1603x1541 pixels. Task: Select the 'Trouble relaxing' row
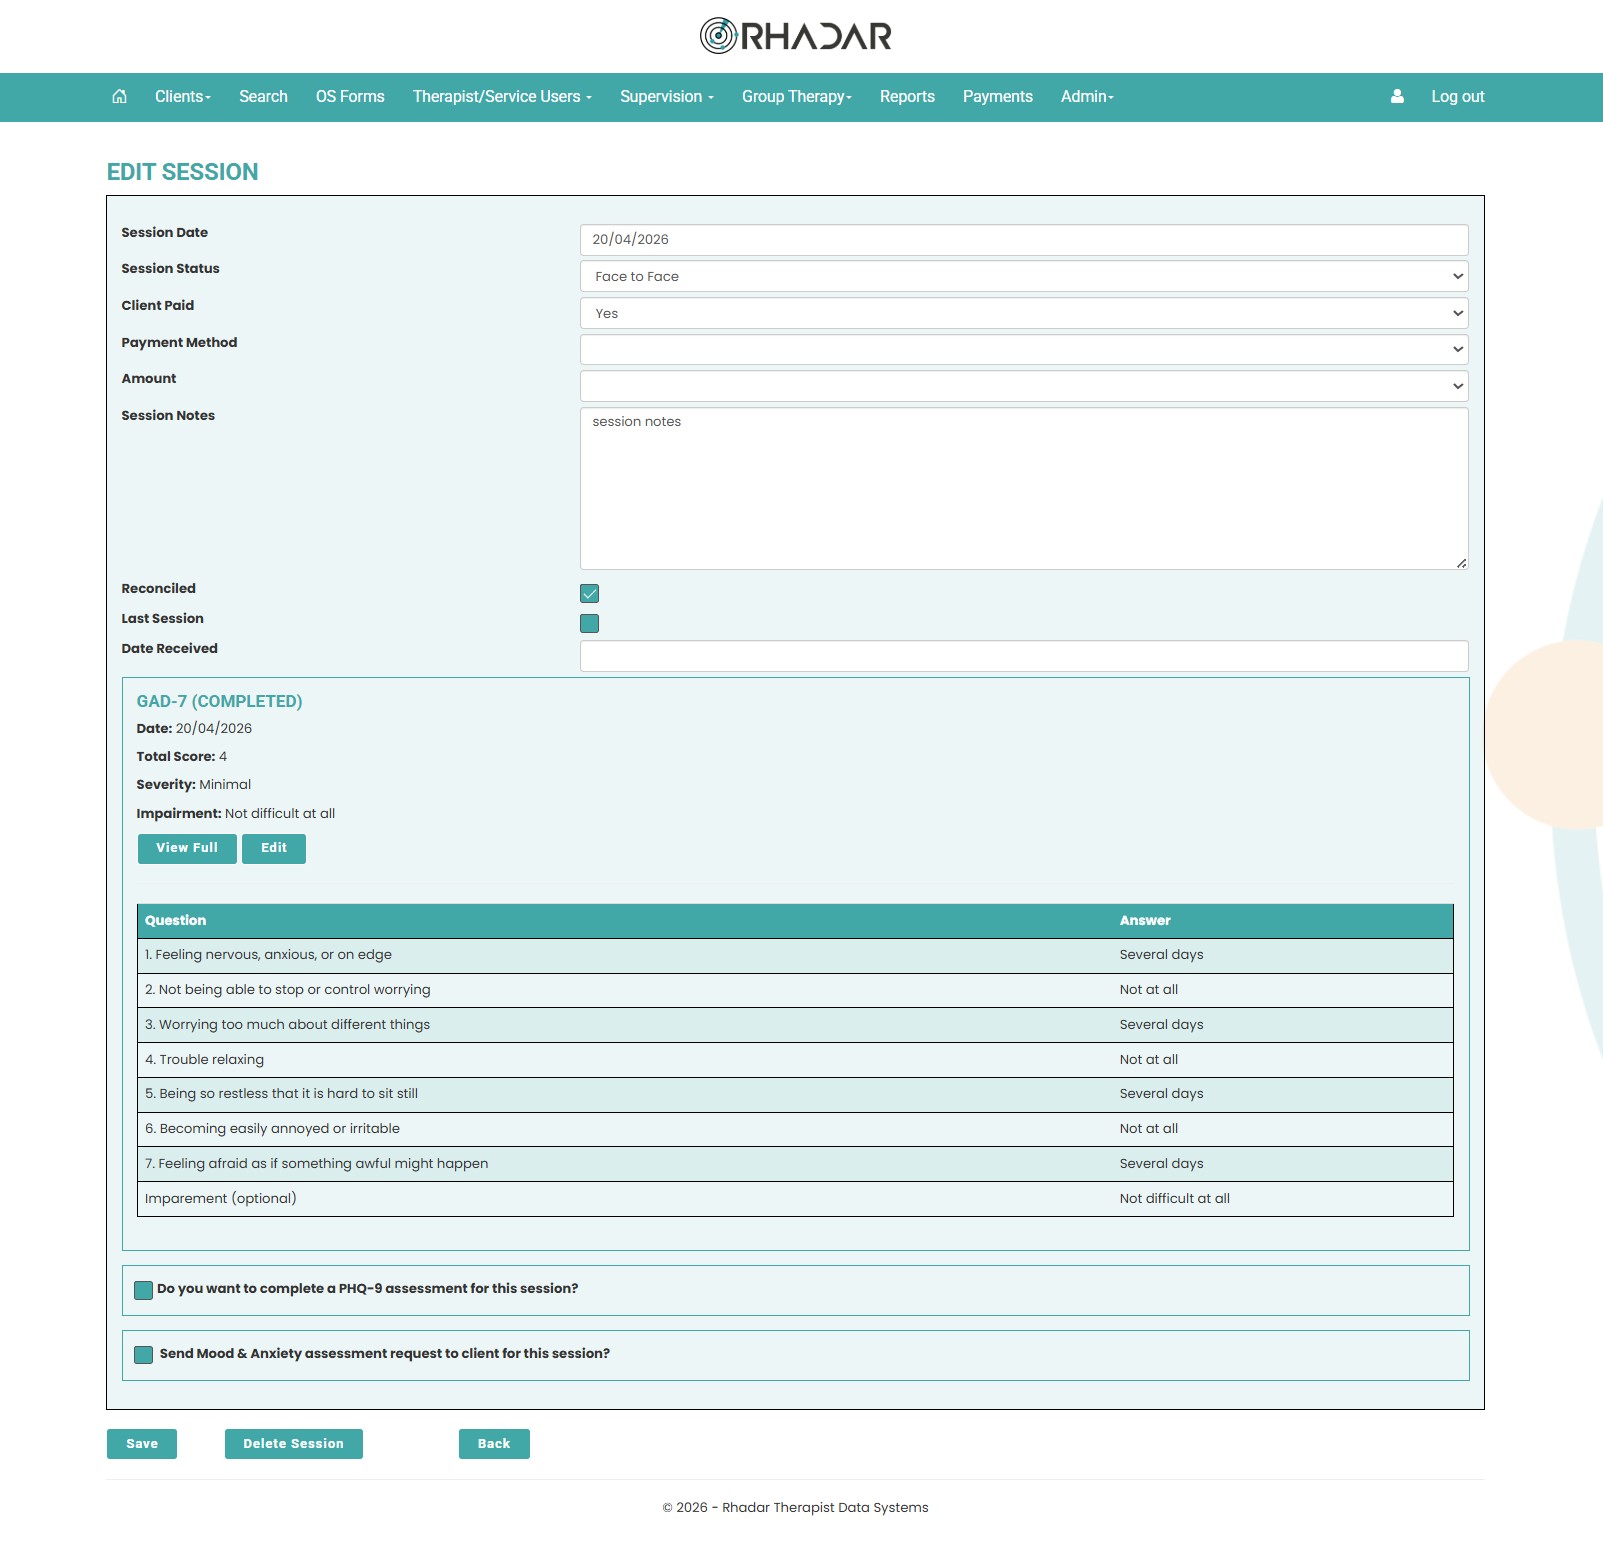[x=795, y=1060]
